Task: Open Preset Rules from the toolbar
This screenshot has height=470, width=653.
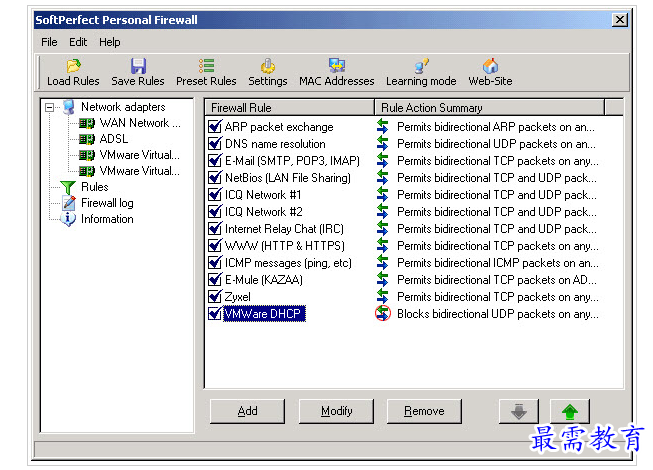Action: [206, 72]
